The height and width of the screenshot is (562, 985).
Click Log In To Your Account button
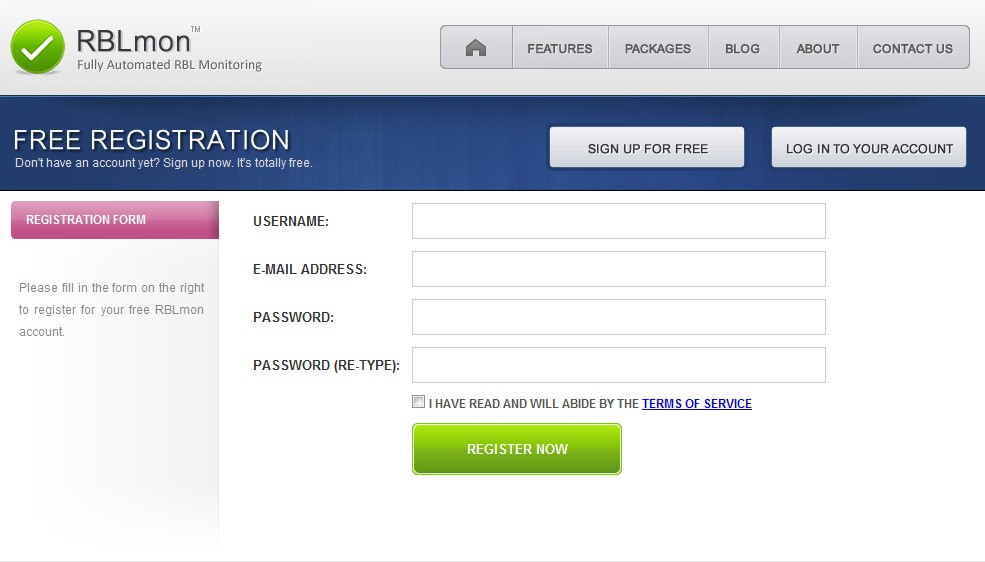(x=869, y=148)
